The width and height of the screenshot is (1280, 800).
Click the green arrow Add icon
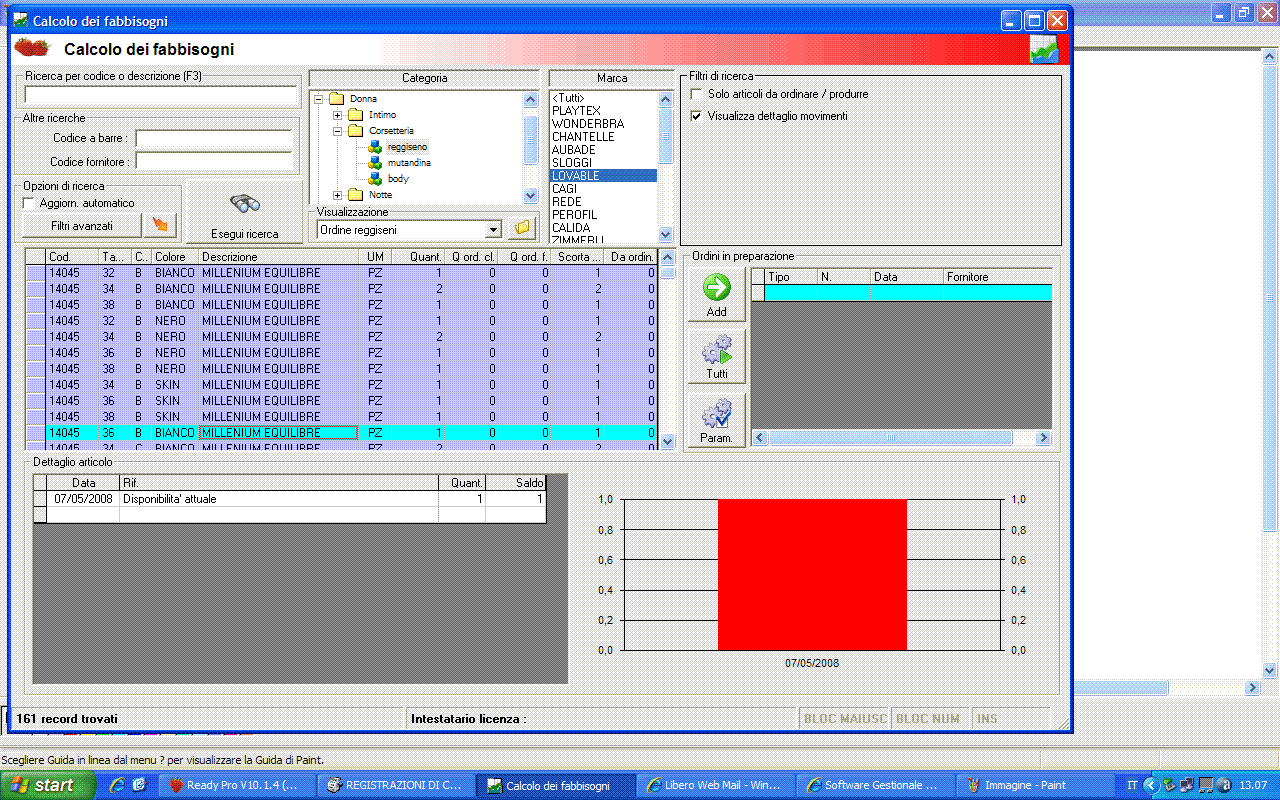tap(716, 288)
